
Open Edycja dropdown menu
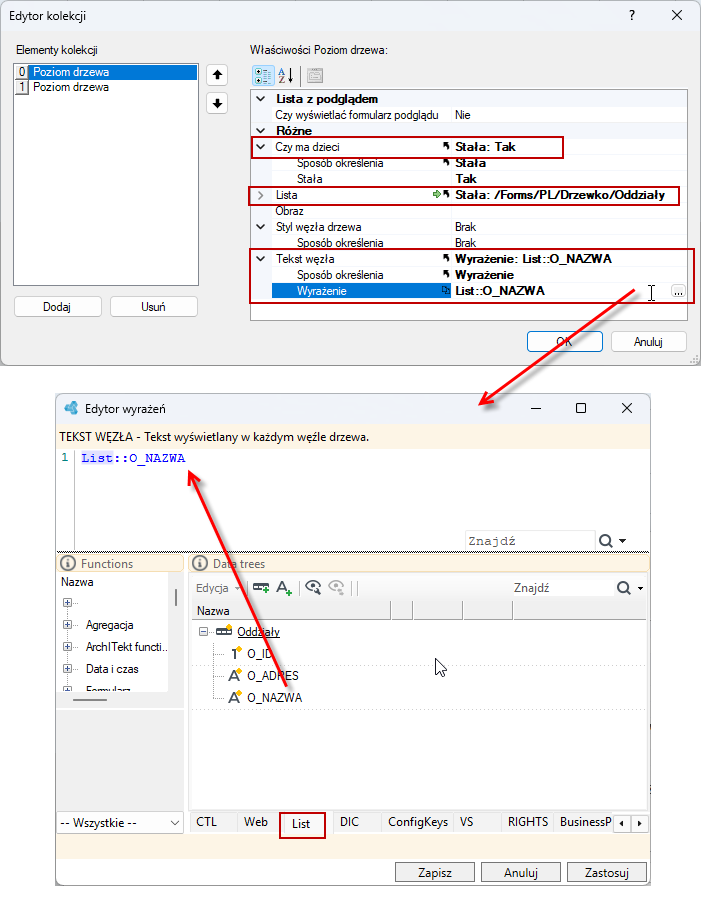tap(218, 588)
